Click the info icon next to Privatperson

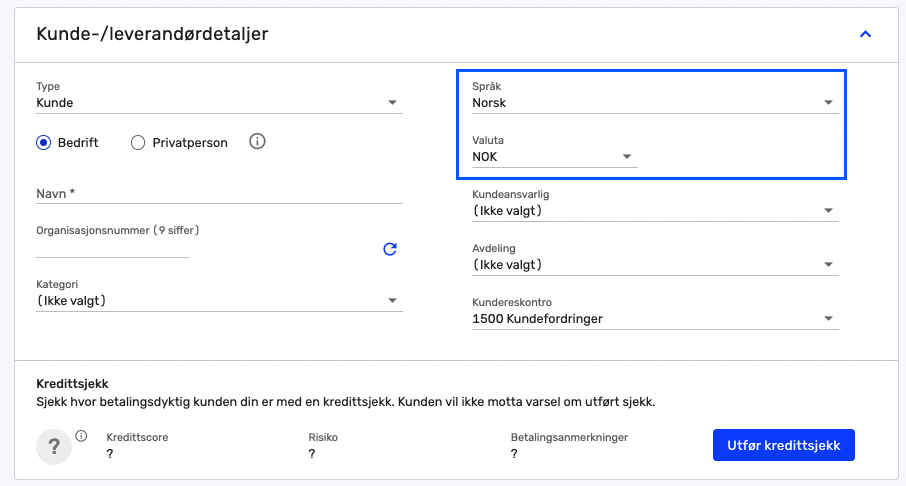pyautogui.click(x=257, y=142)
